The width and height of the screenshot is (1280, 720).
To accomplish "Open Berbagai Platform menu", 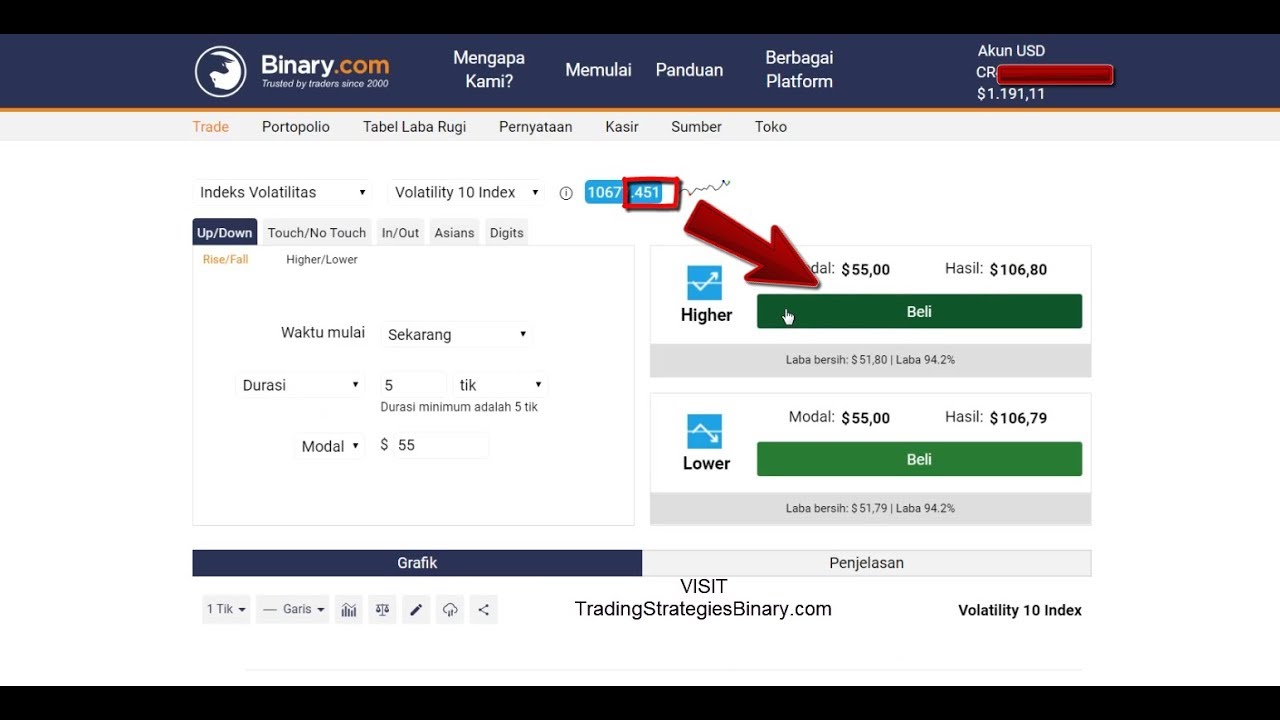I will point(799,70).
